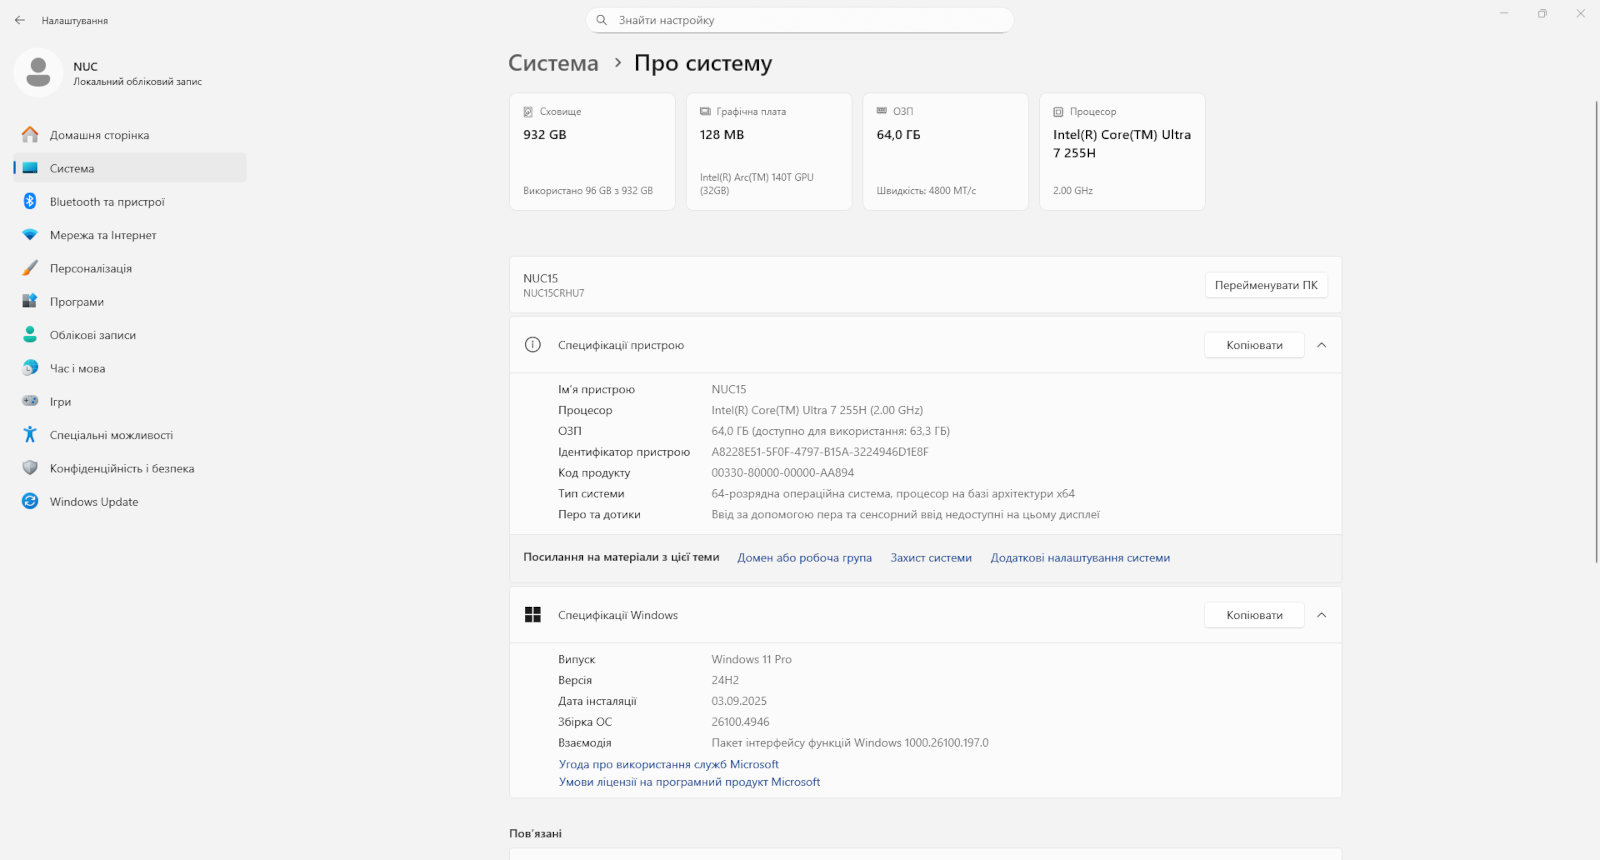Click the Мережа та Інтернет Wi-Fi icon
The width and height of the screenshot is (1600, 860).
pyautogui.click(x=30, y=235)
